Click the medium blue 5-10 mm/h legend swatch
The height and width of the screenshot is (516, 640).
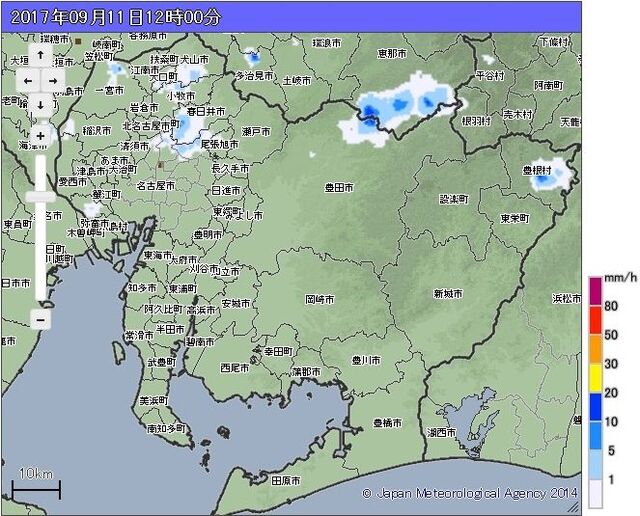point(596,436)
